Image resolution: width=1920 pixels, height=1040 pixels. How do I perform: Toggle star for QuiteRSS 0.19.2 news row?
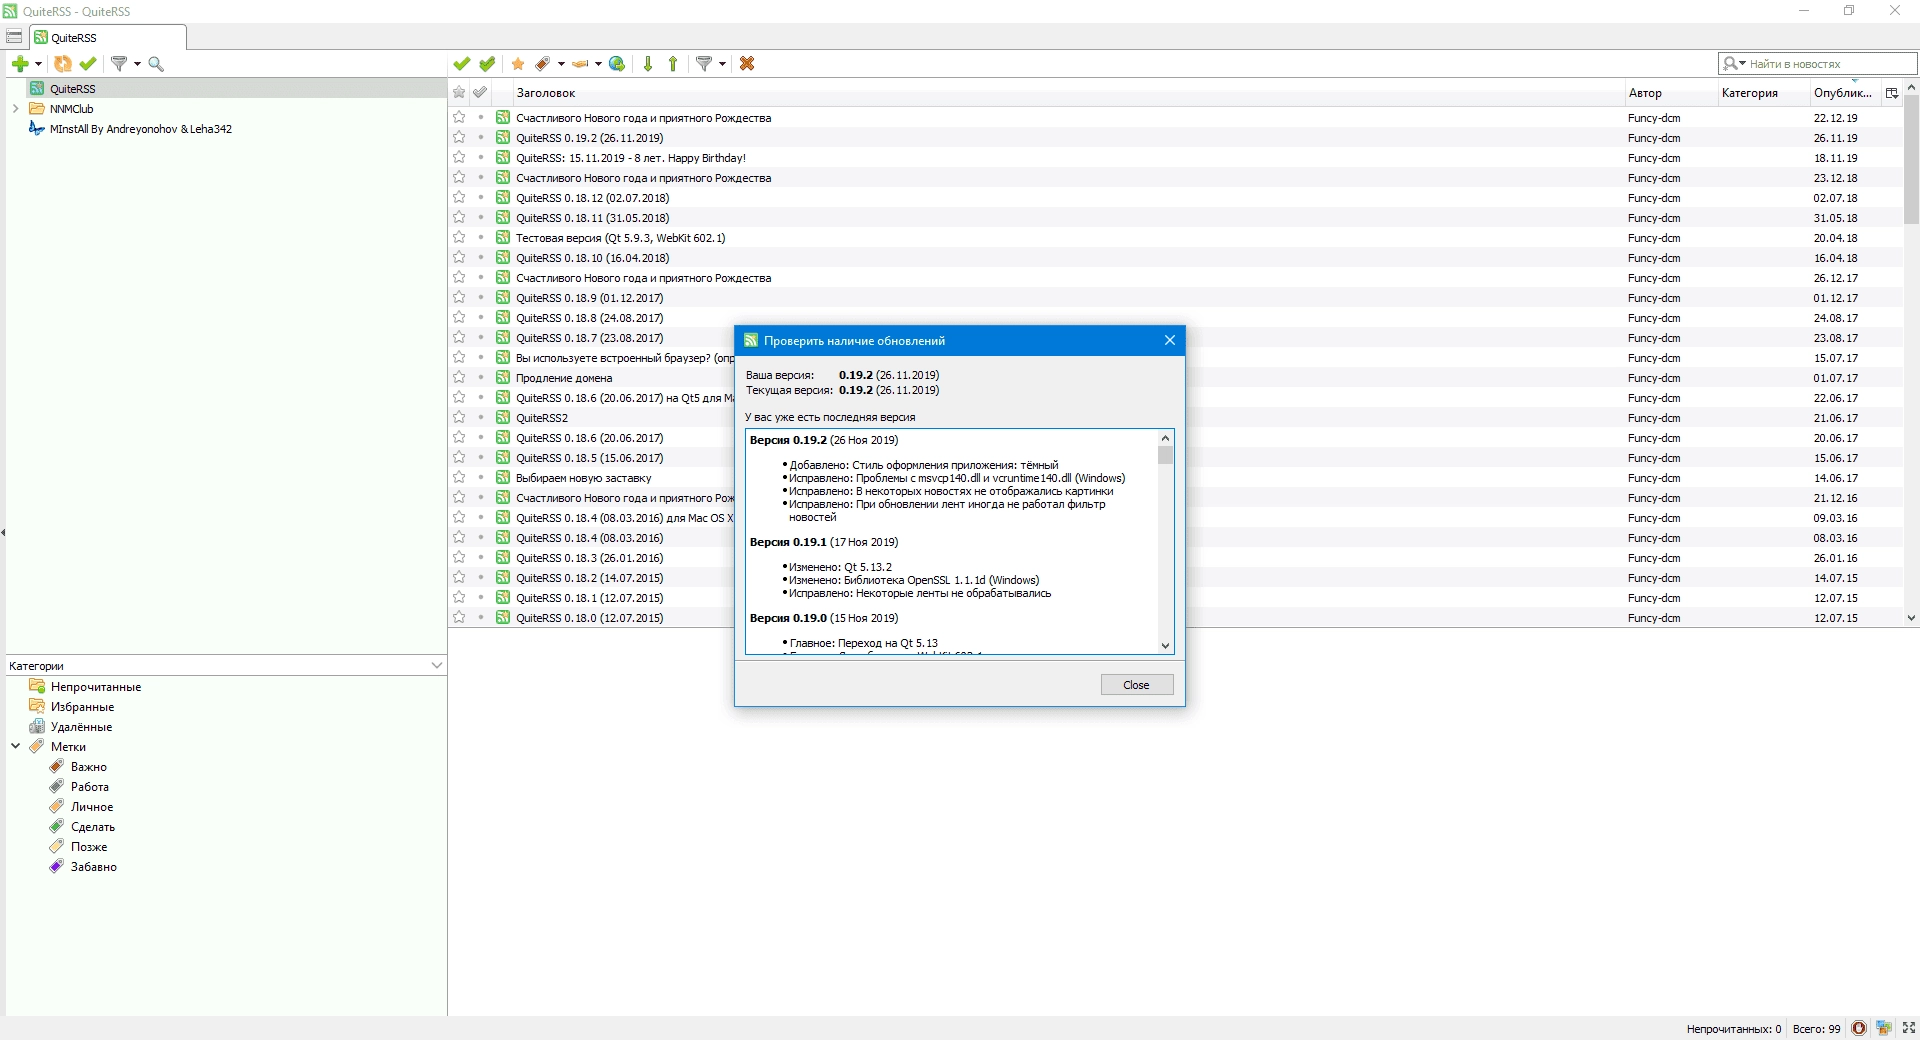tap(459, 137)
